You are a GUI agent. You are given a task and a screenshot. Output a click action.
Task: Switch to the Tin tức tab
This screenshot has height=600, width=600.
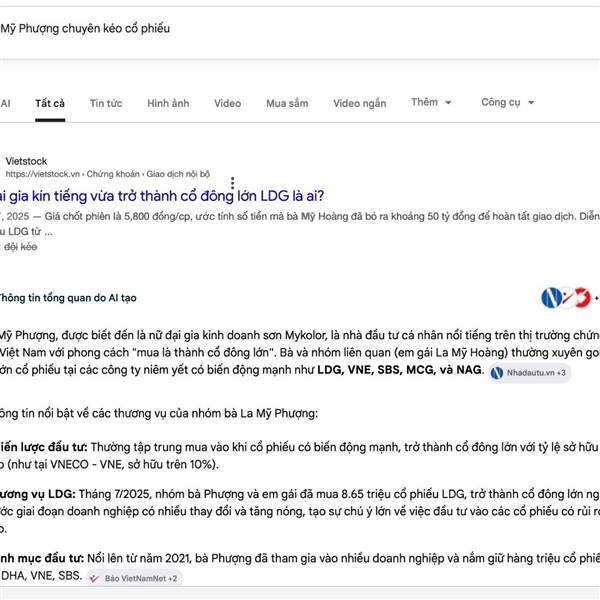pyautogui.click(x=106, y=103)
